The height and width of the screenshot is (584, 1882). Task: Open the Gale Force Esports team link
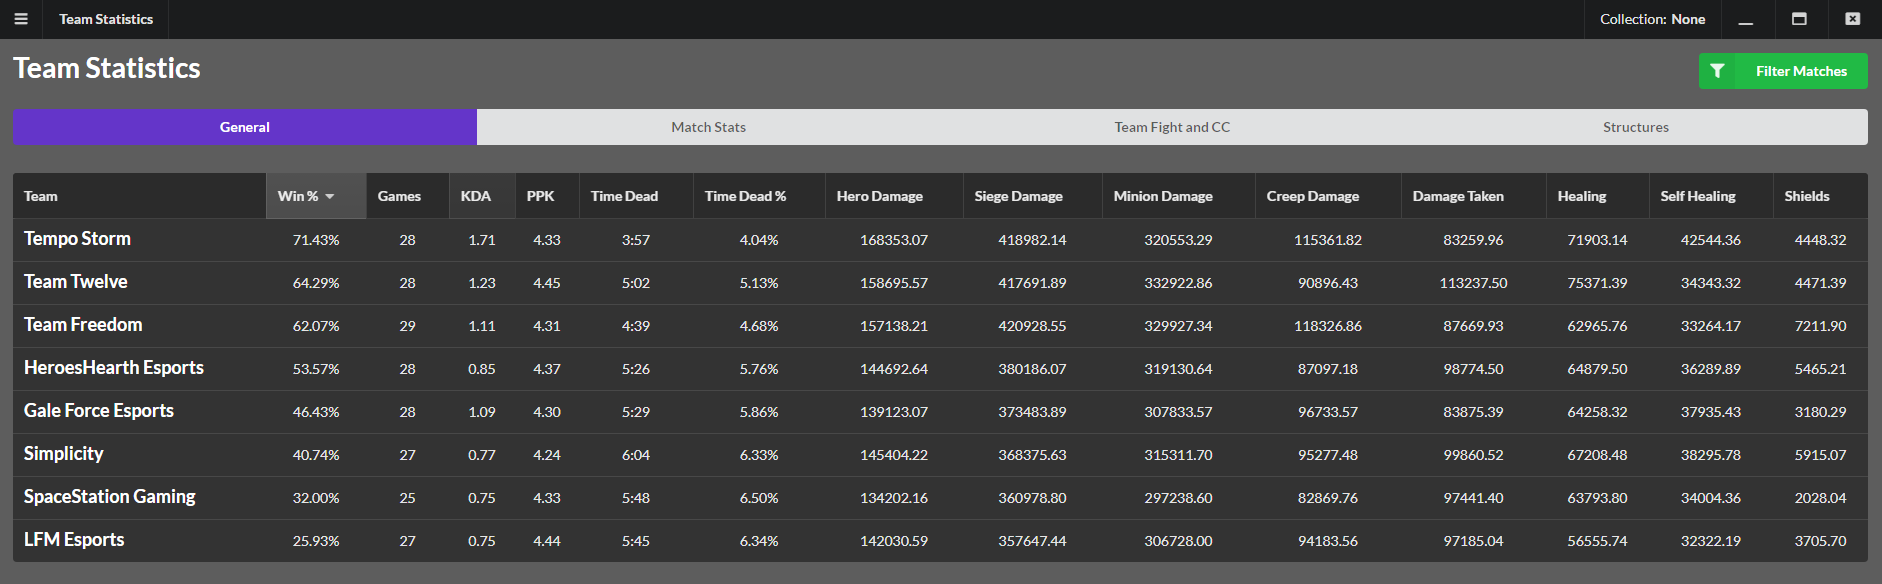[x=99, y=411]
